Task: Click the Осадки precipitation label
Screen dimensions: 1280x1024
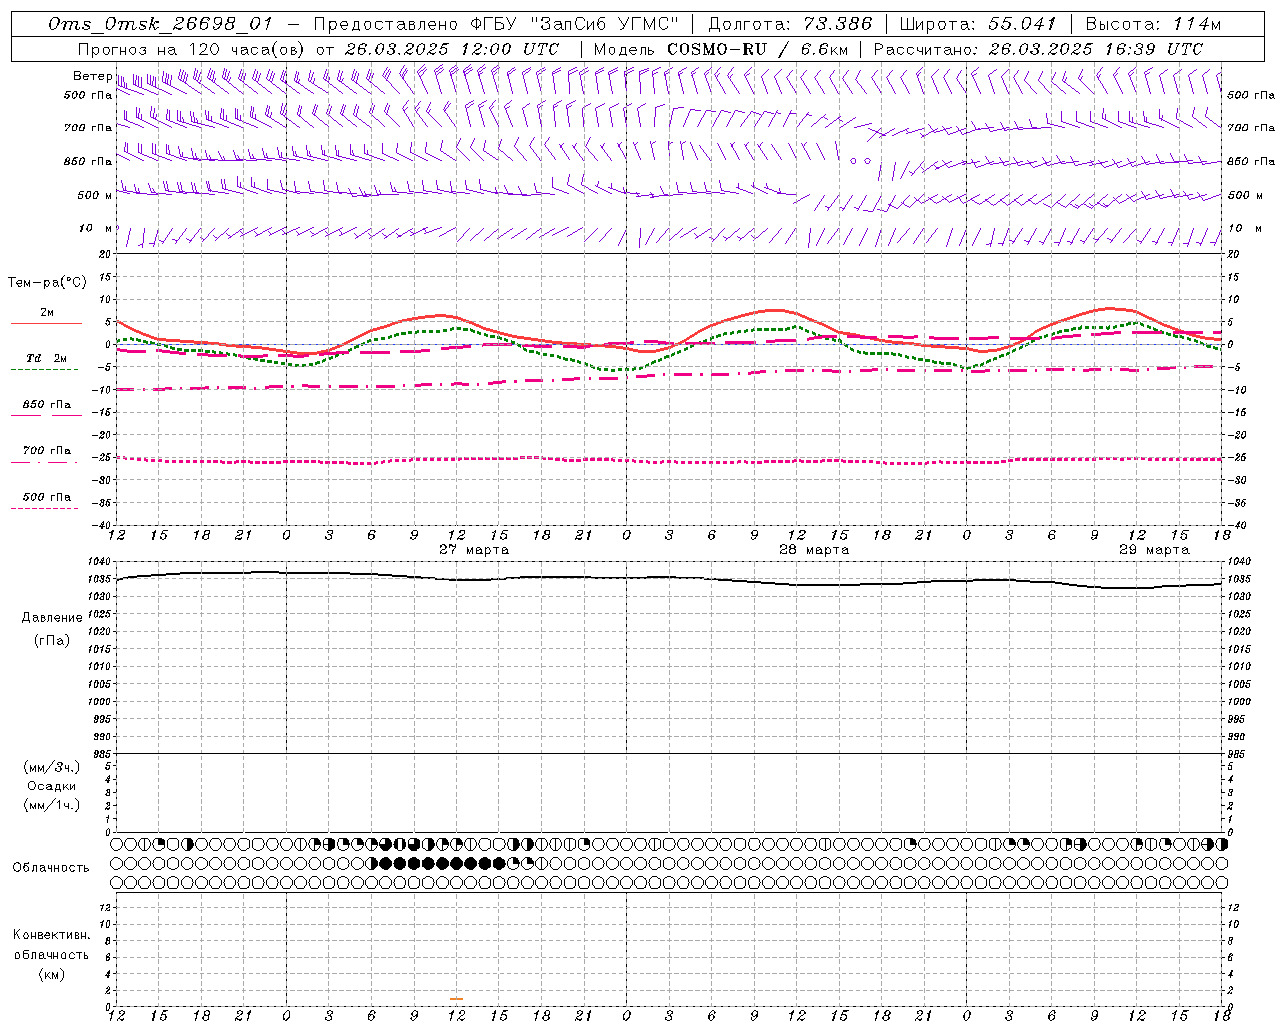Action: tap(52, 786)
